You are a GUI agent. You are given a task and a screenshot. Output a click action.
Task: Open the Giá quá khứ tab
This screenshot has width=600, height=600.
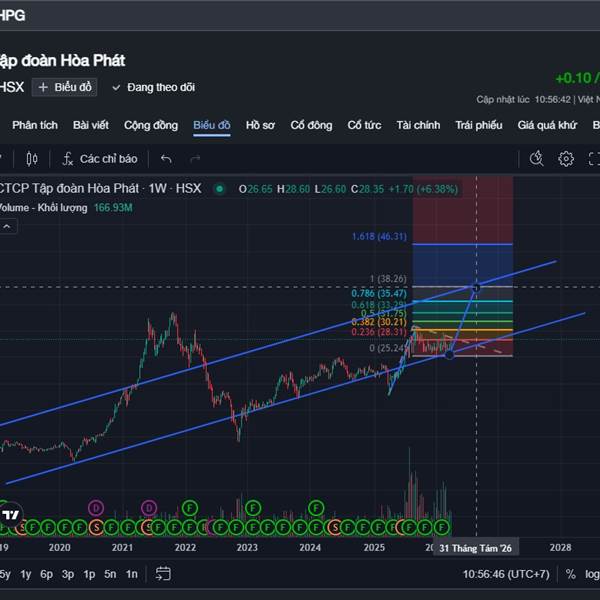click(x=547, y=125)
